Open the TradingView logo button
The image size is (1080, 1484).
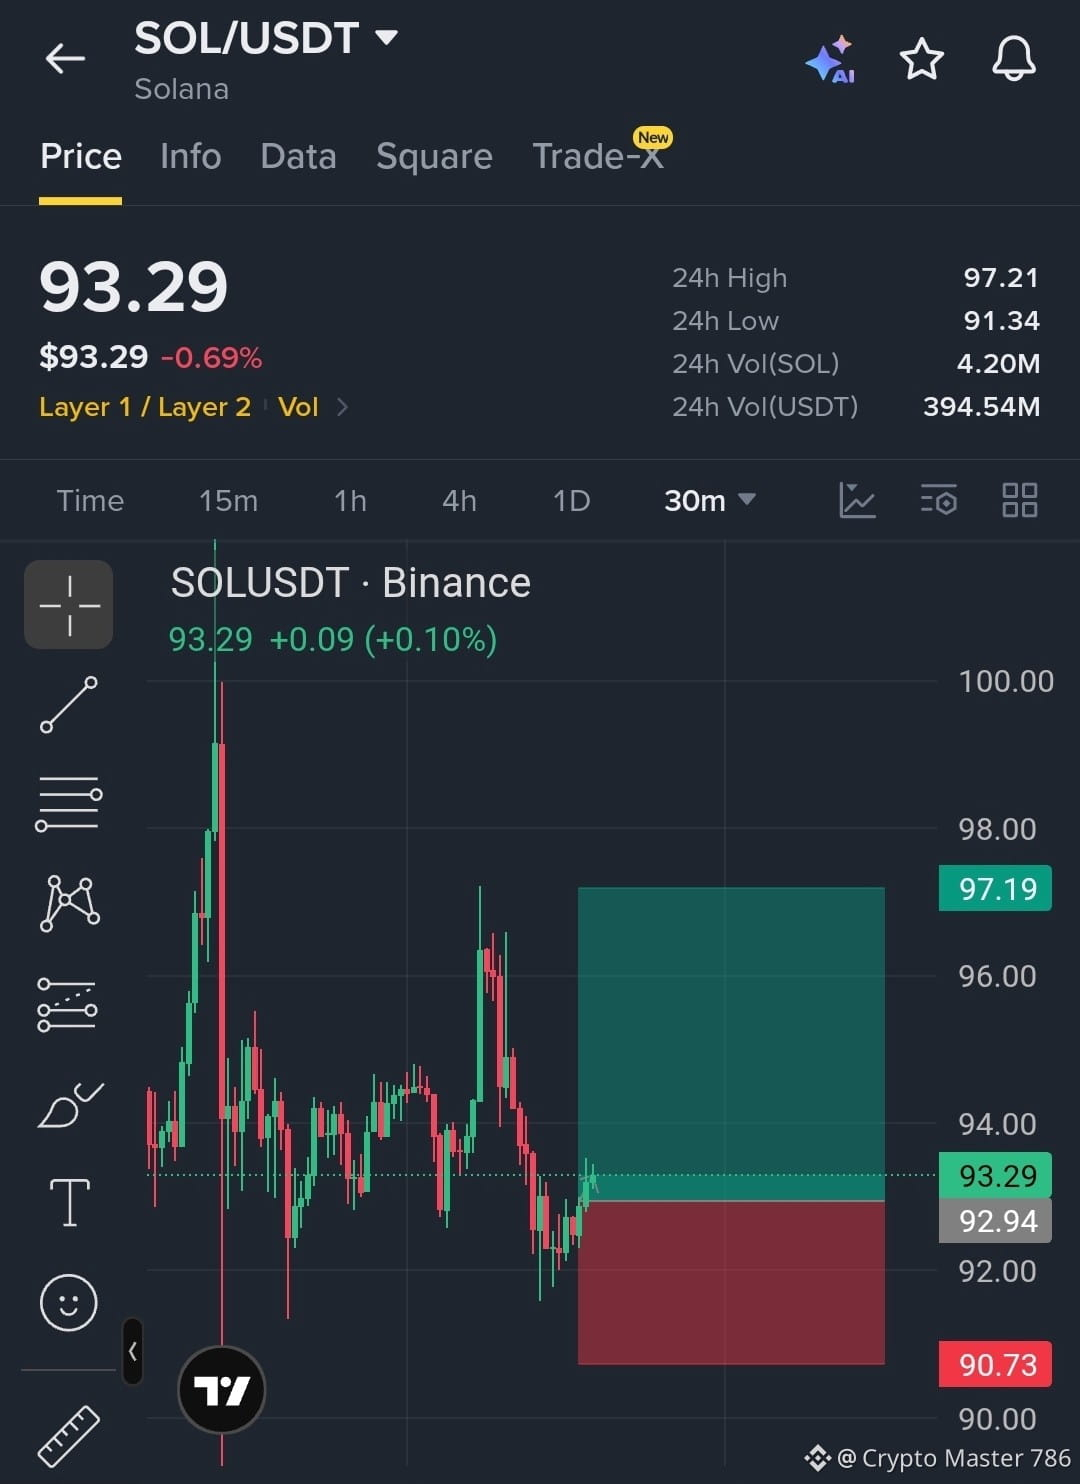pos(221,1390)
